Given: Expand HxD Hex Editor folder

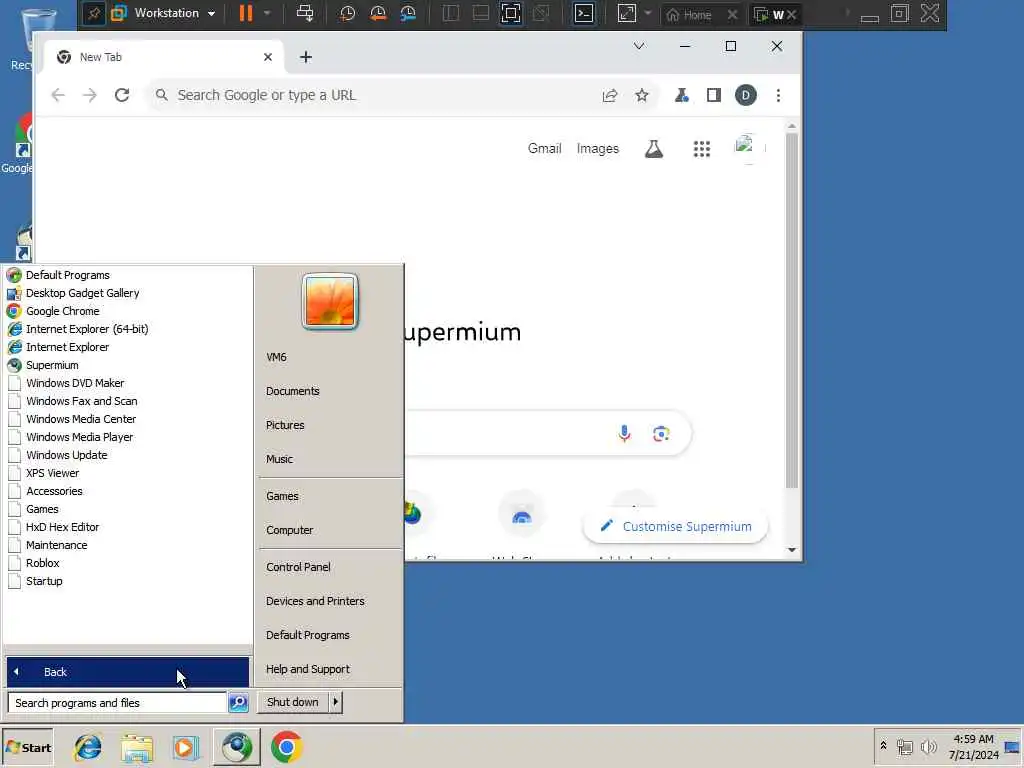Looking at the screenshot, I should [x=62, y=527].
